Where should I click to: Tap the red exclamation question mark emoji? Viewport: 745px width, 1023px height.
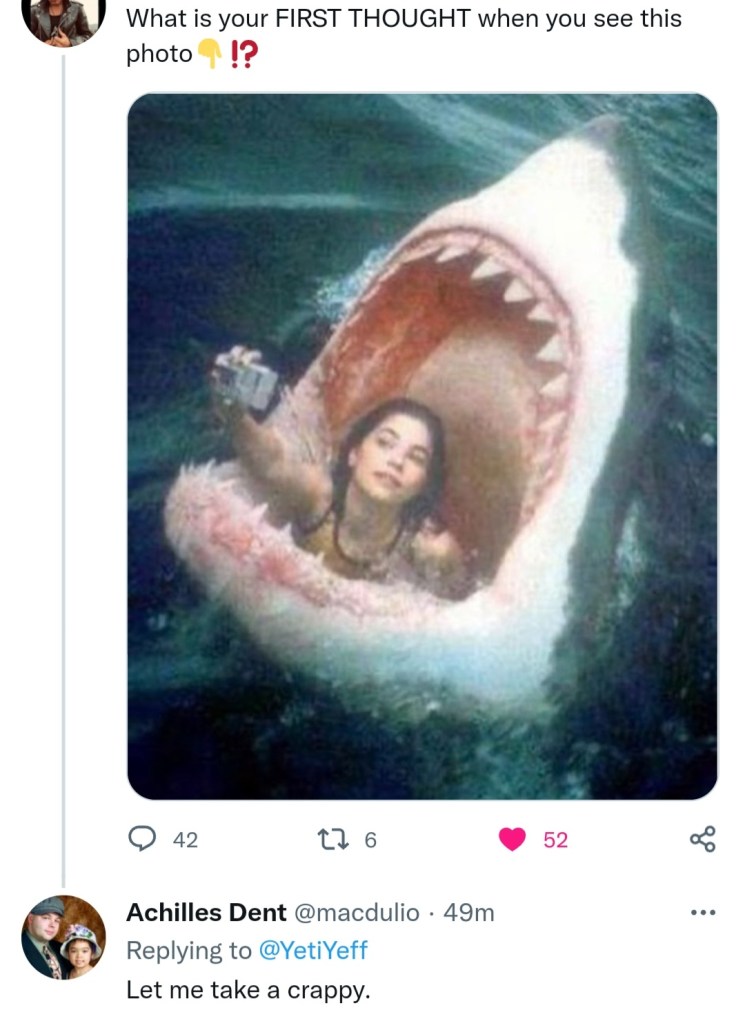point(242,54)
